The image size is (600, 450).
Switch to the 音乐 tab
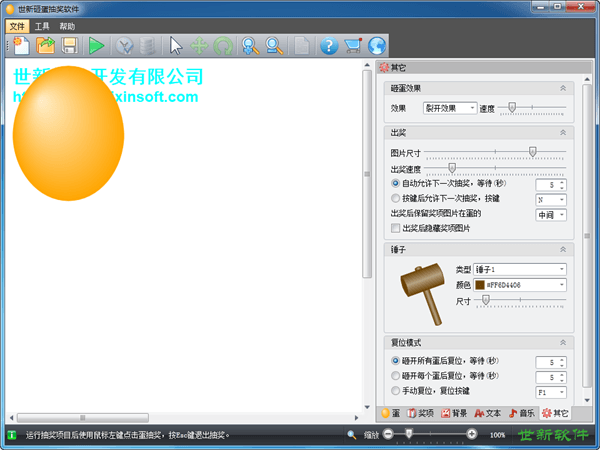(523, 413)
